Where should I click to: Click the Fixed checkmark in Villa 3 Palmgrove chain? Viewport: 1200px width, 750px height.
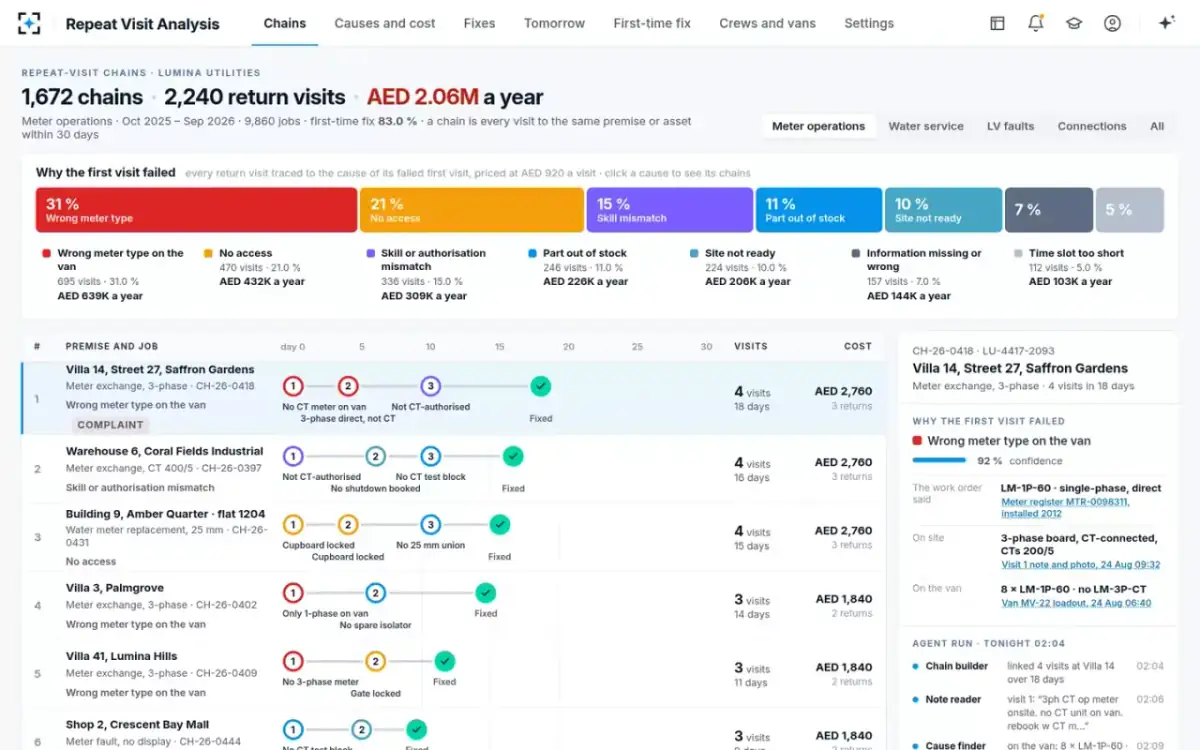(x=485, y=592)
